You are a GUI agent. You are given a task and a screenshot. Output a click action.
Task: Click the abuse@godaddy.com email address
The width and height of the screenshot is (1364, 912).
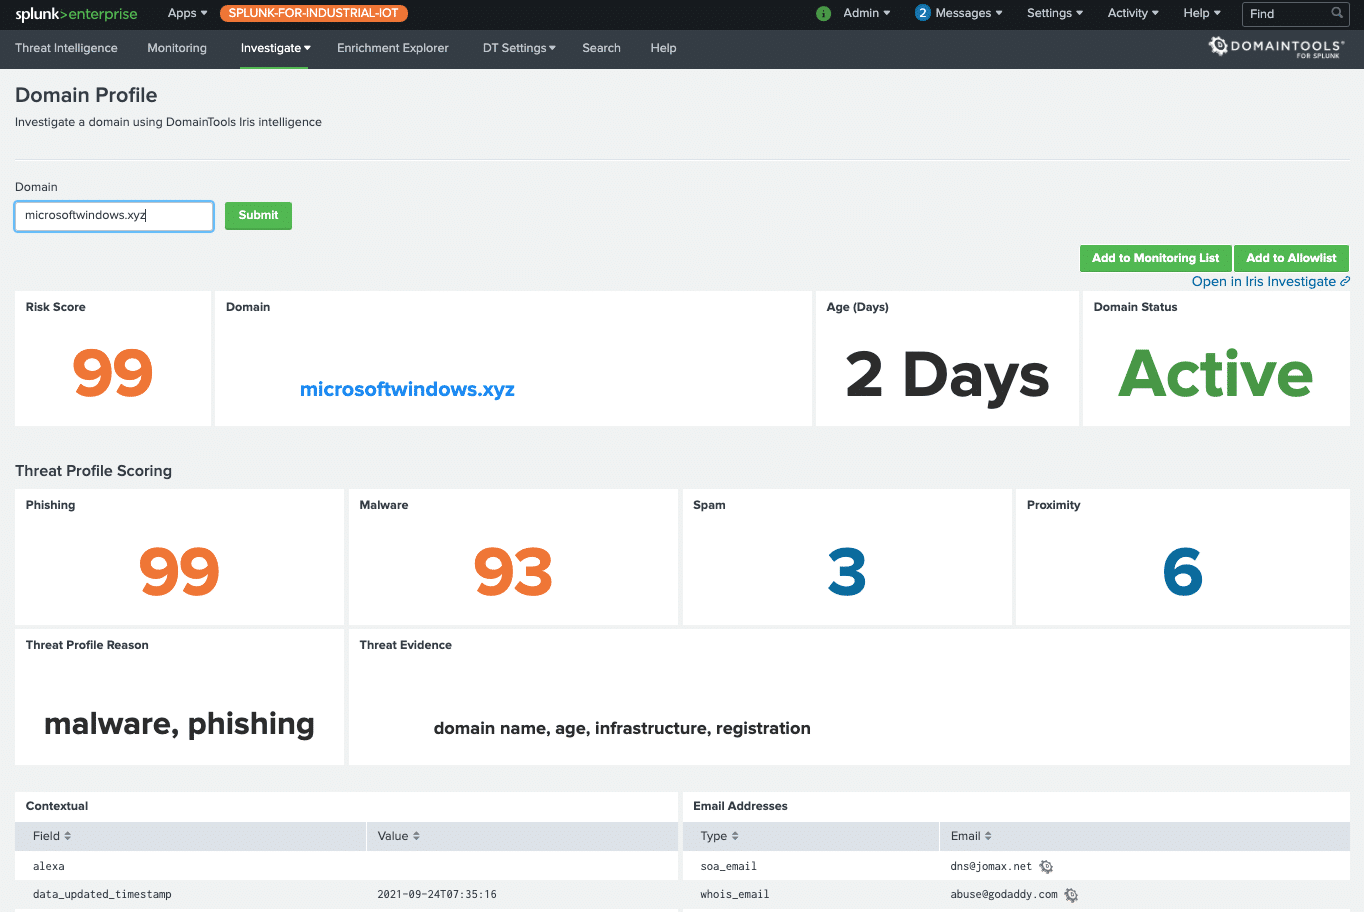click(x=1004, y=894)
